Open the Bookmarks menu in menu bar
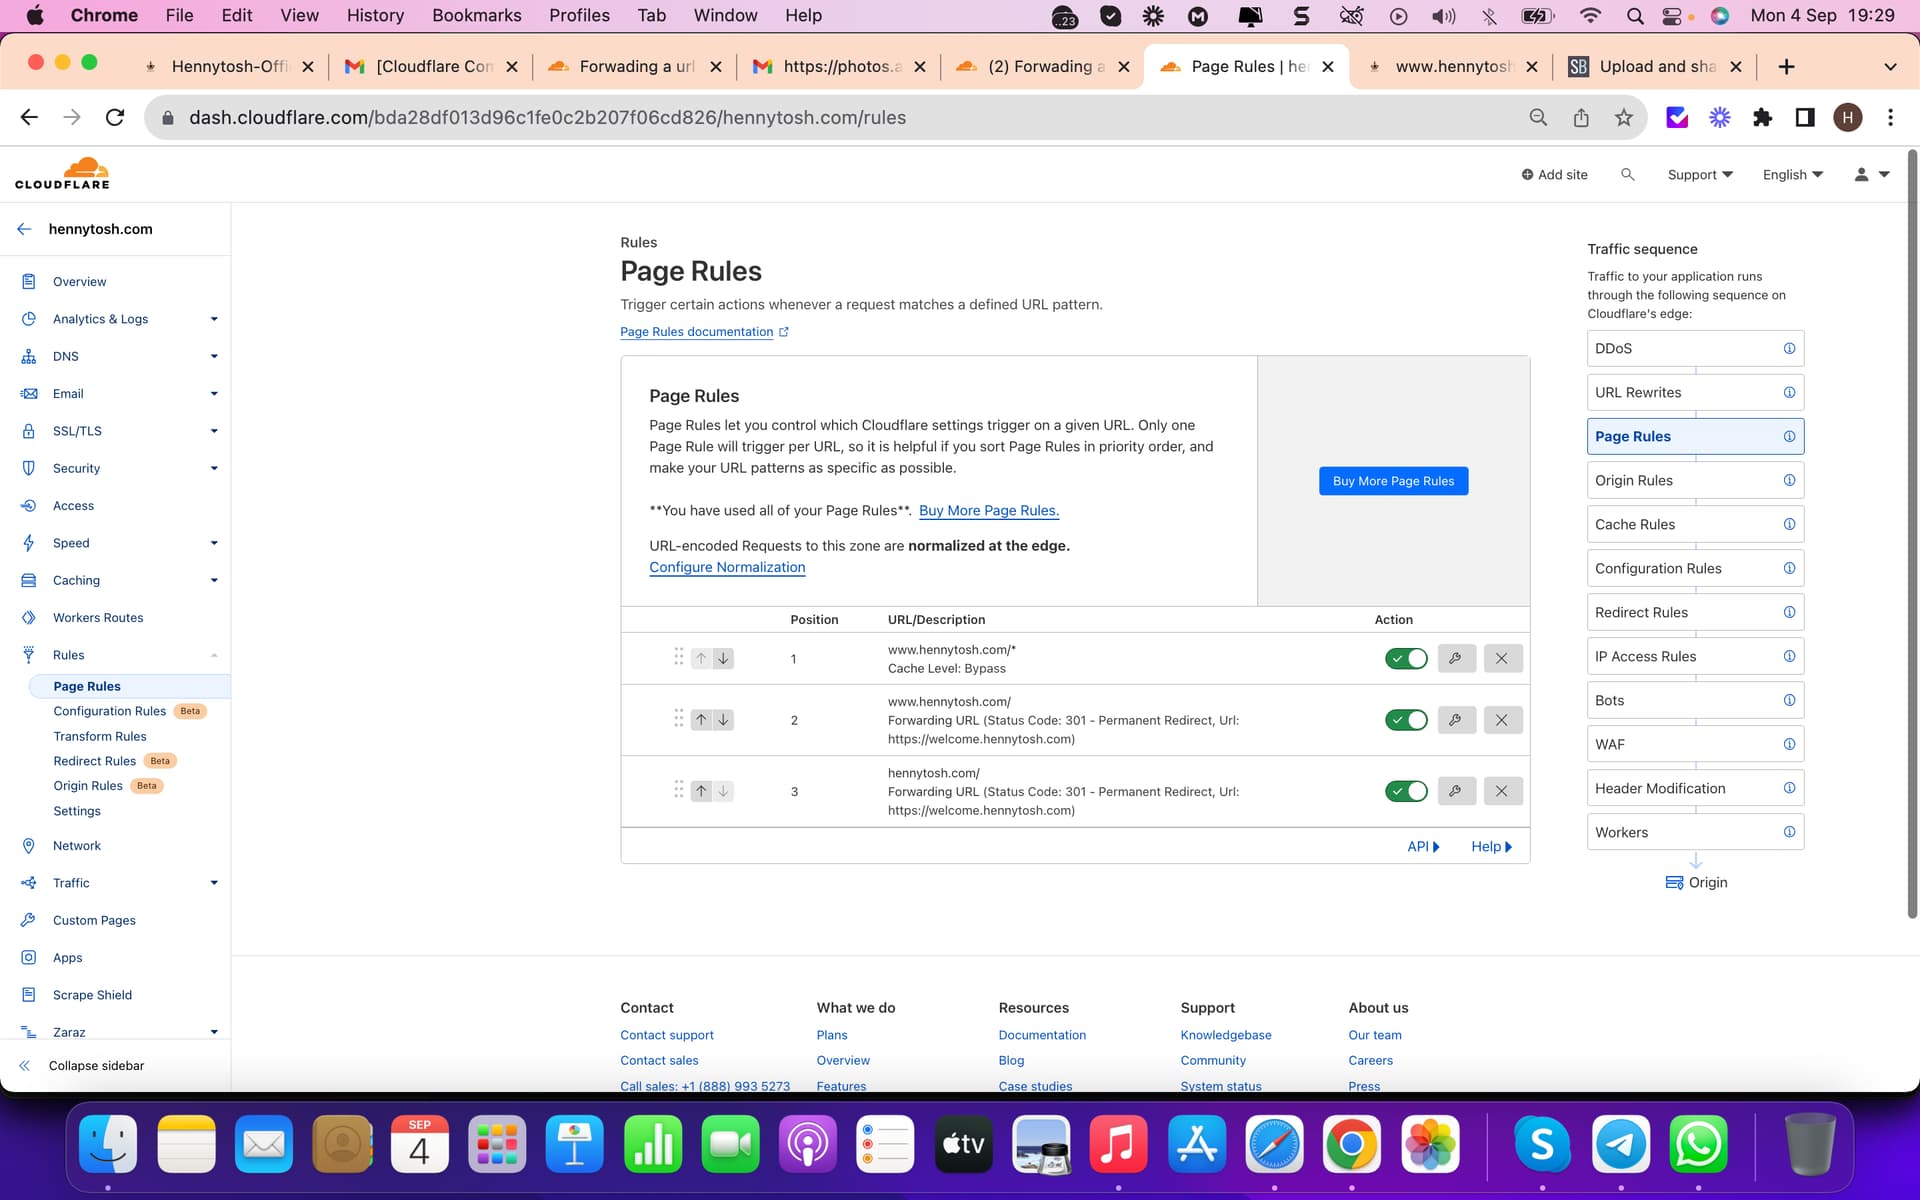This screenshot has width=1920, height=1200. [476, 15]
